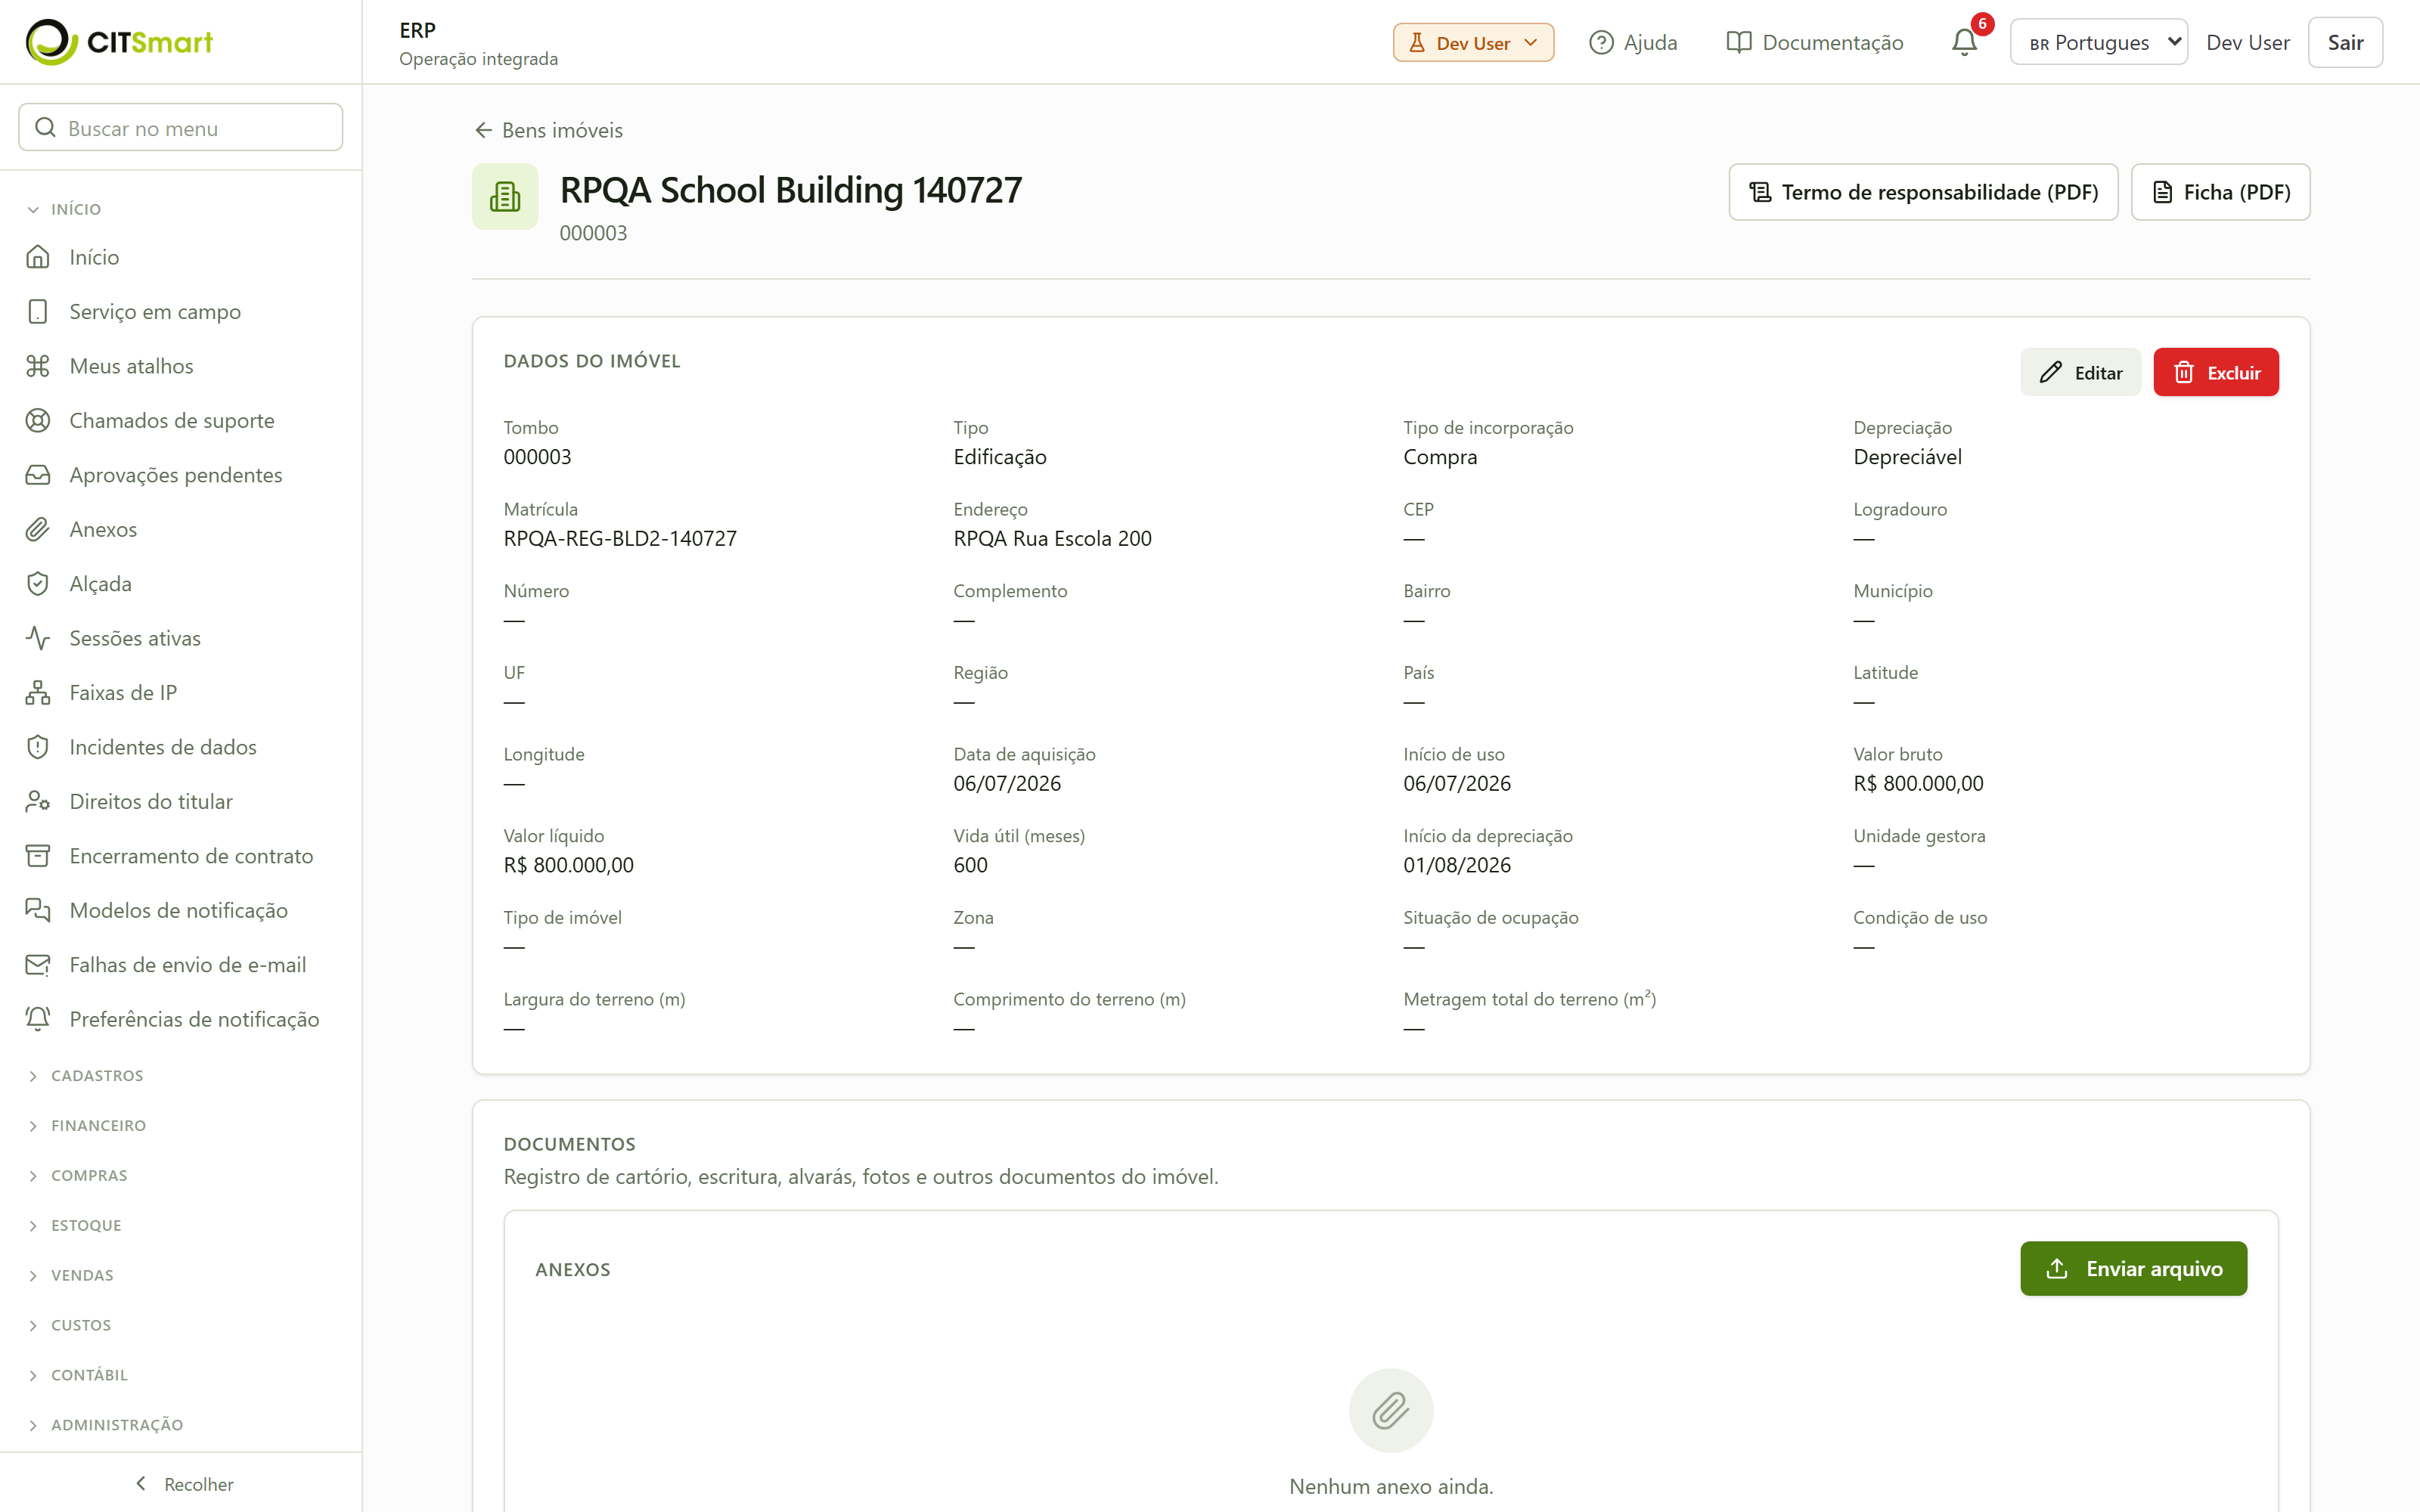
Task: Download Termo de responsabilidade (PDF)
Action: pyautogui.click(x=1923, y=192)
